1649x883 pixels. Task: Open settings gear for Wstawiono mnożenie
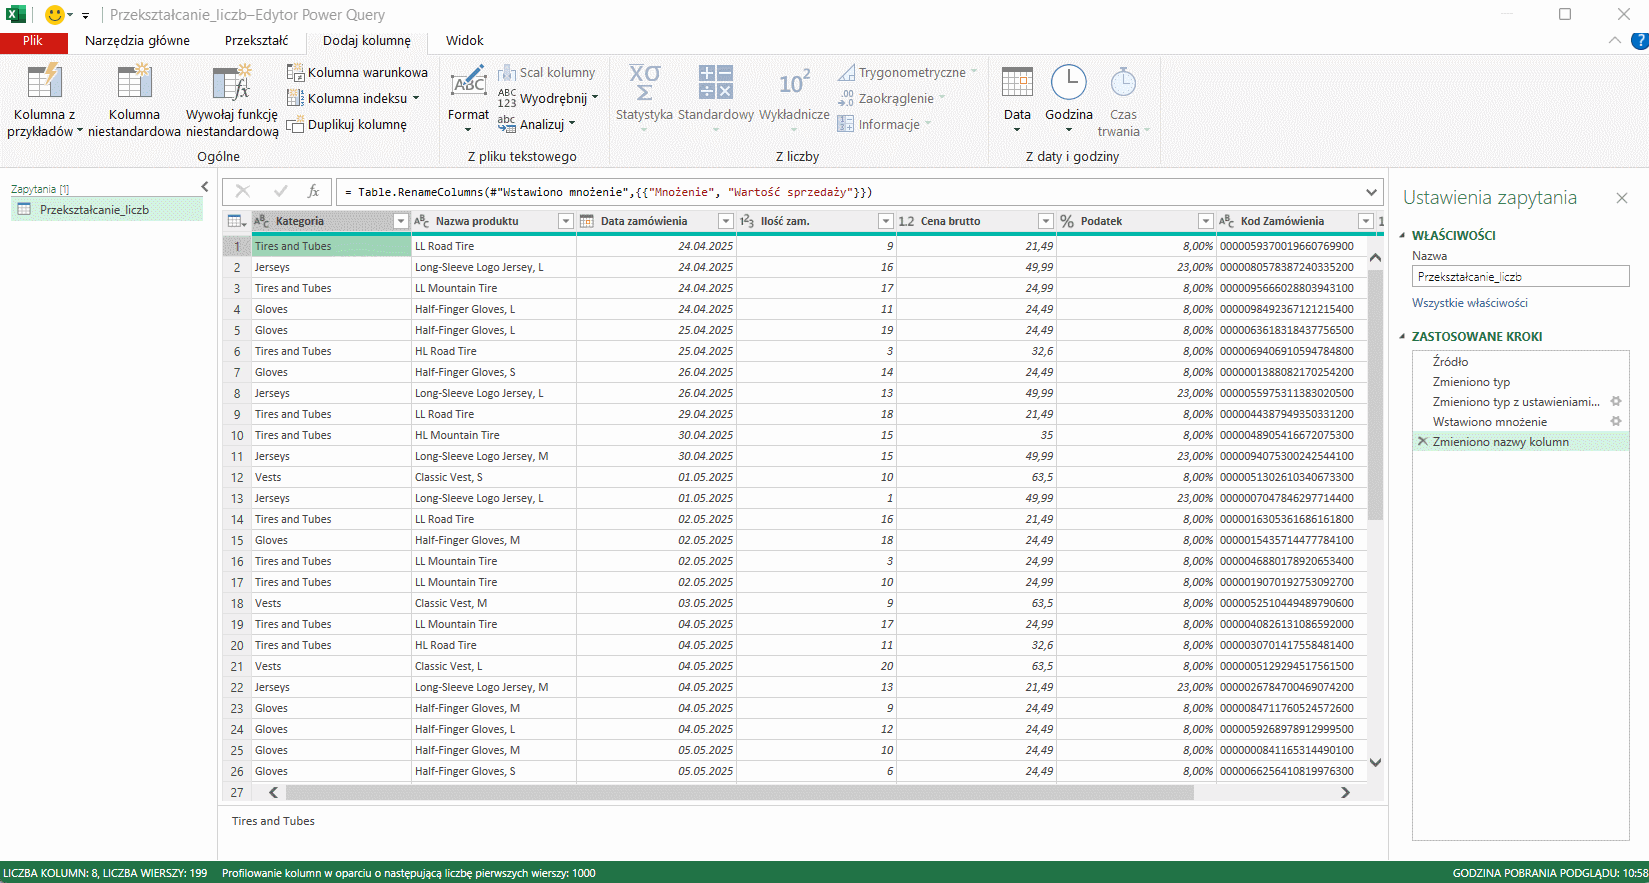(x=1615, y=421)
